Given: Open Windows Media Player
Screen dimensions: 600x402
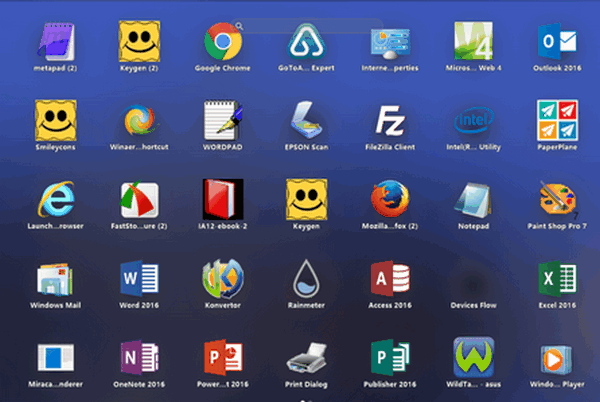Looking at the screenshot, I should click(556, 359).
